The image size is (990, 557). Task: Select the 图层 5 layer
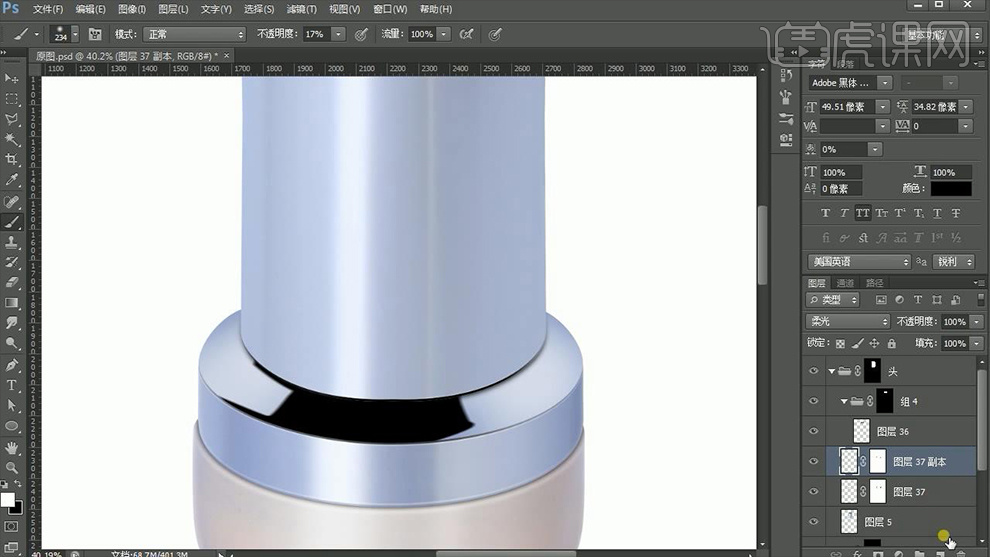(877, 522)
